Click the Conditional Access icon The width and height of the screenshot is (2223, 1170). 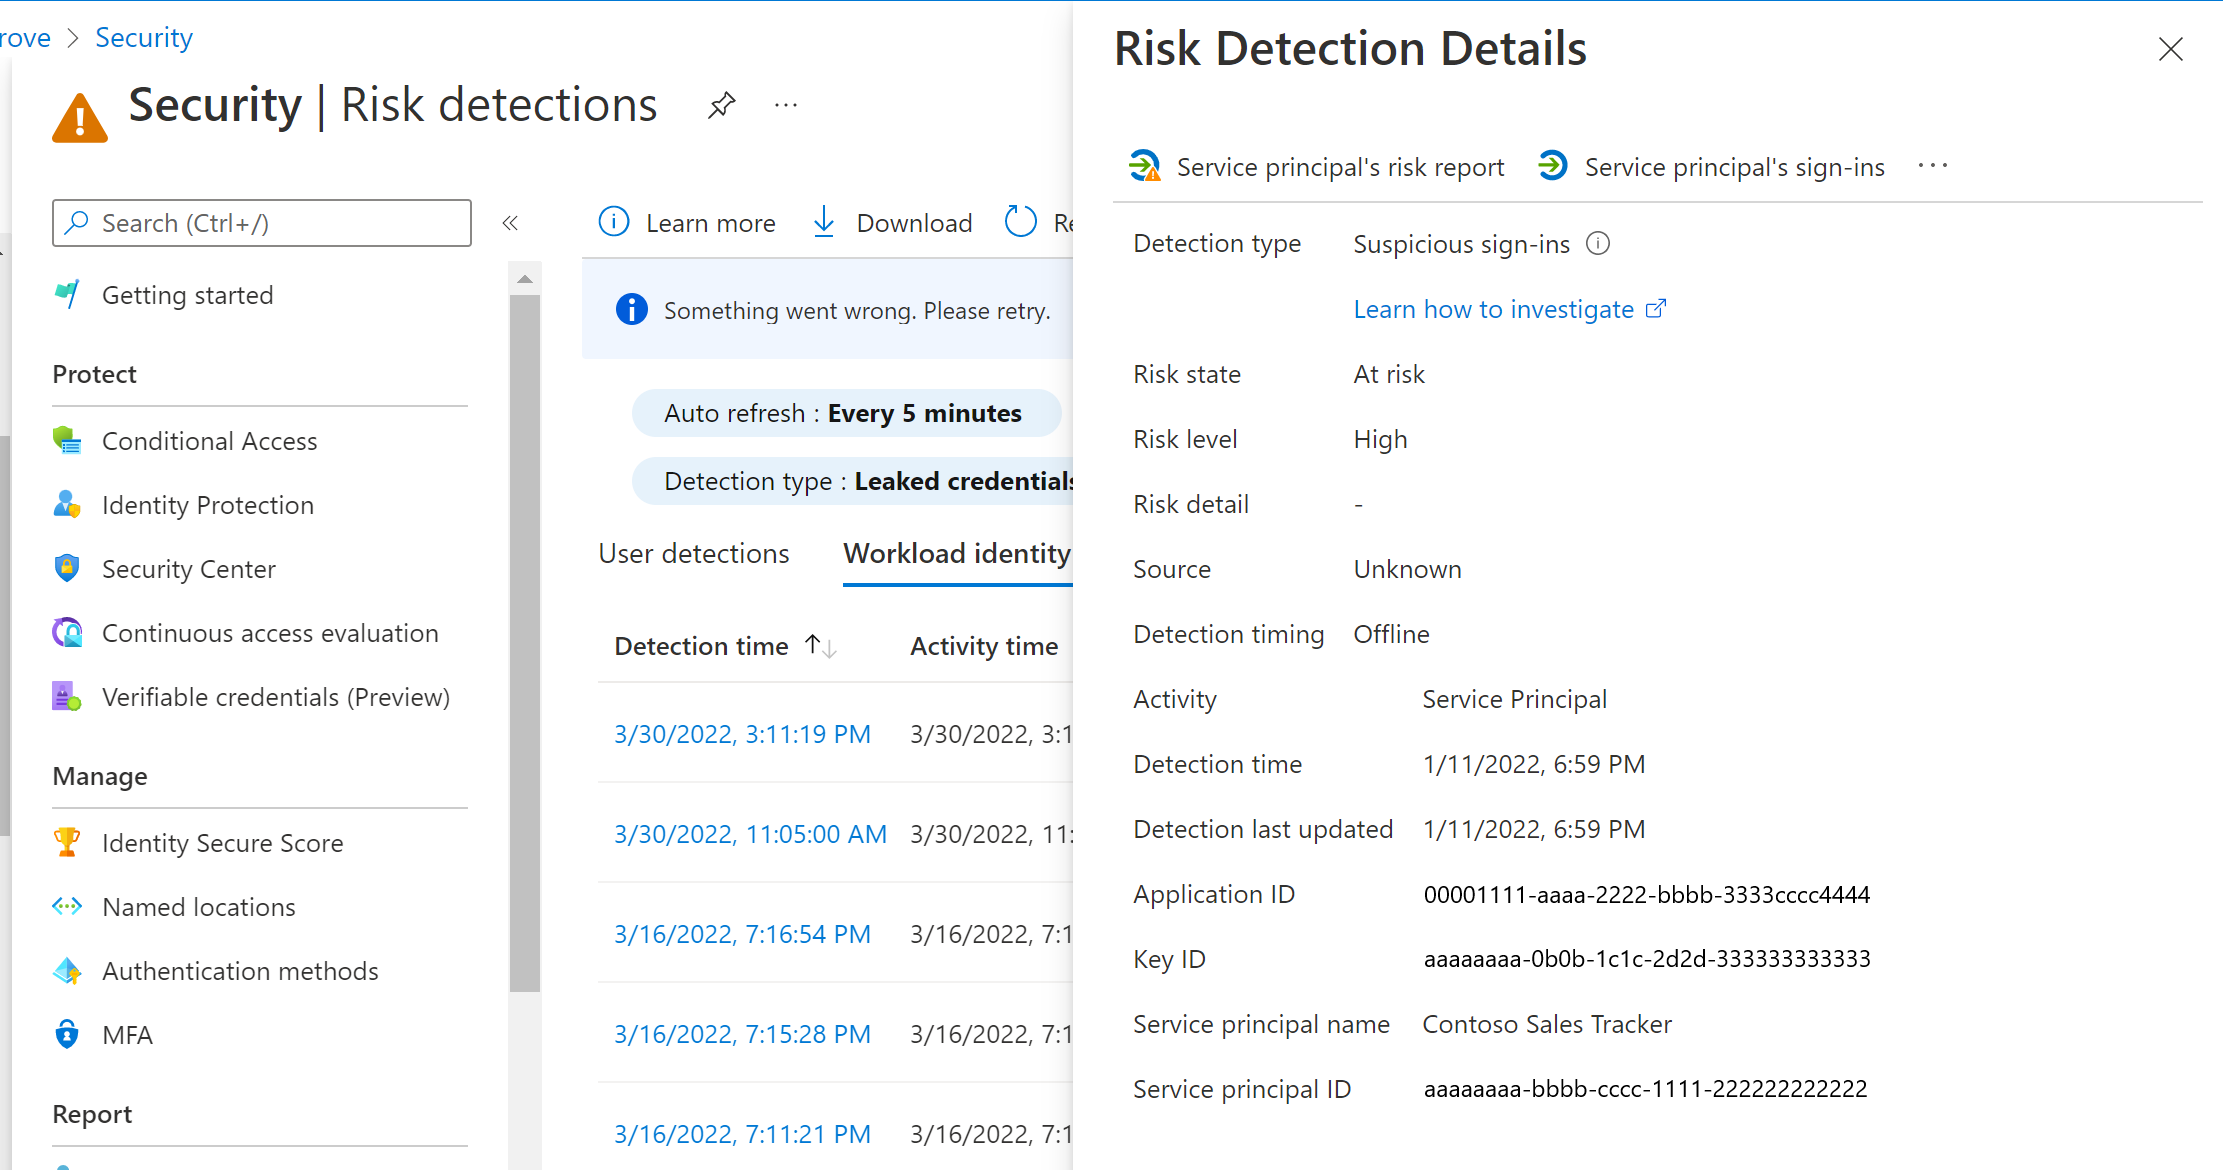[x=69, y=441]
